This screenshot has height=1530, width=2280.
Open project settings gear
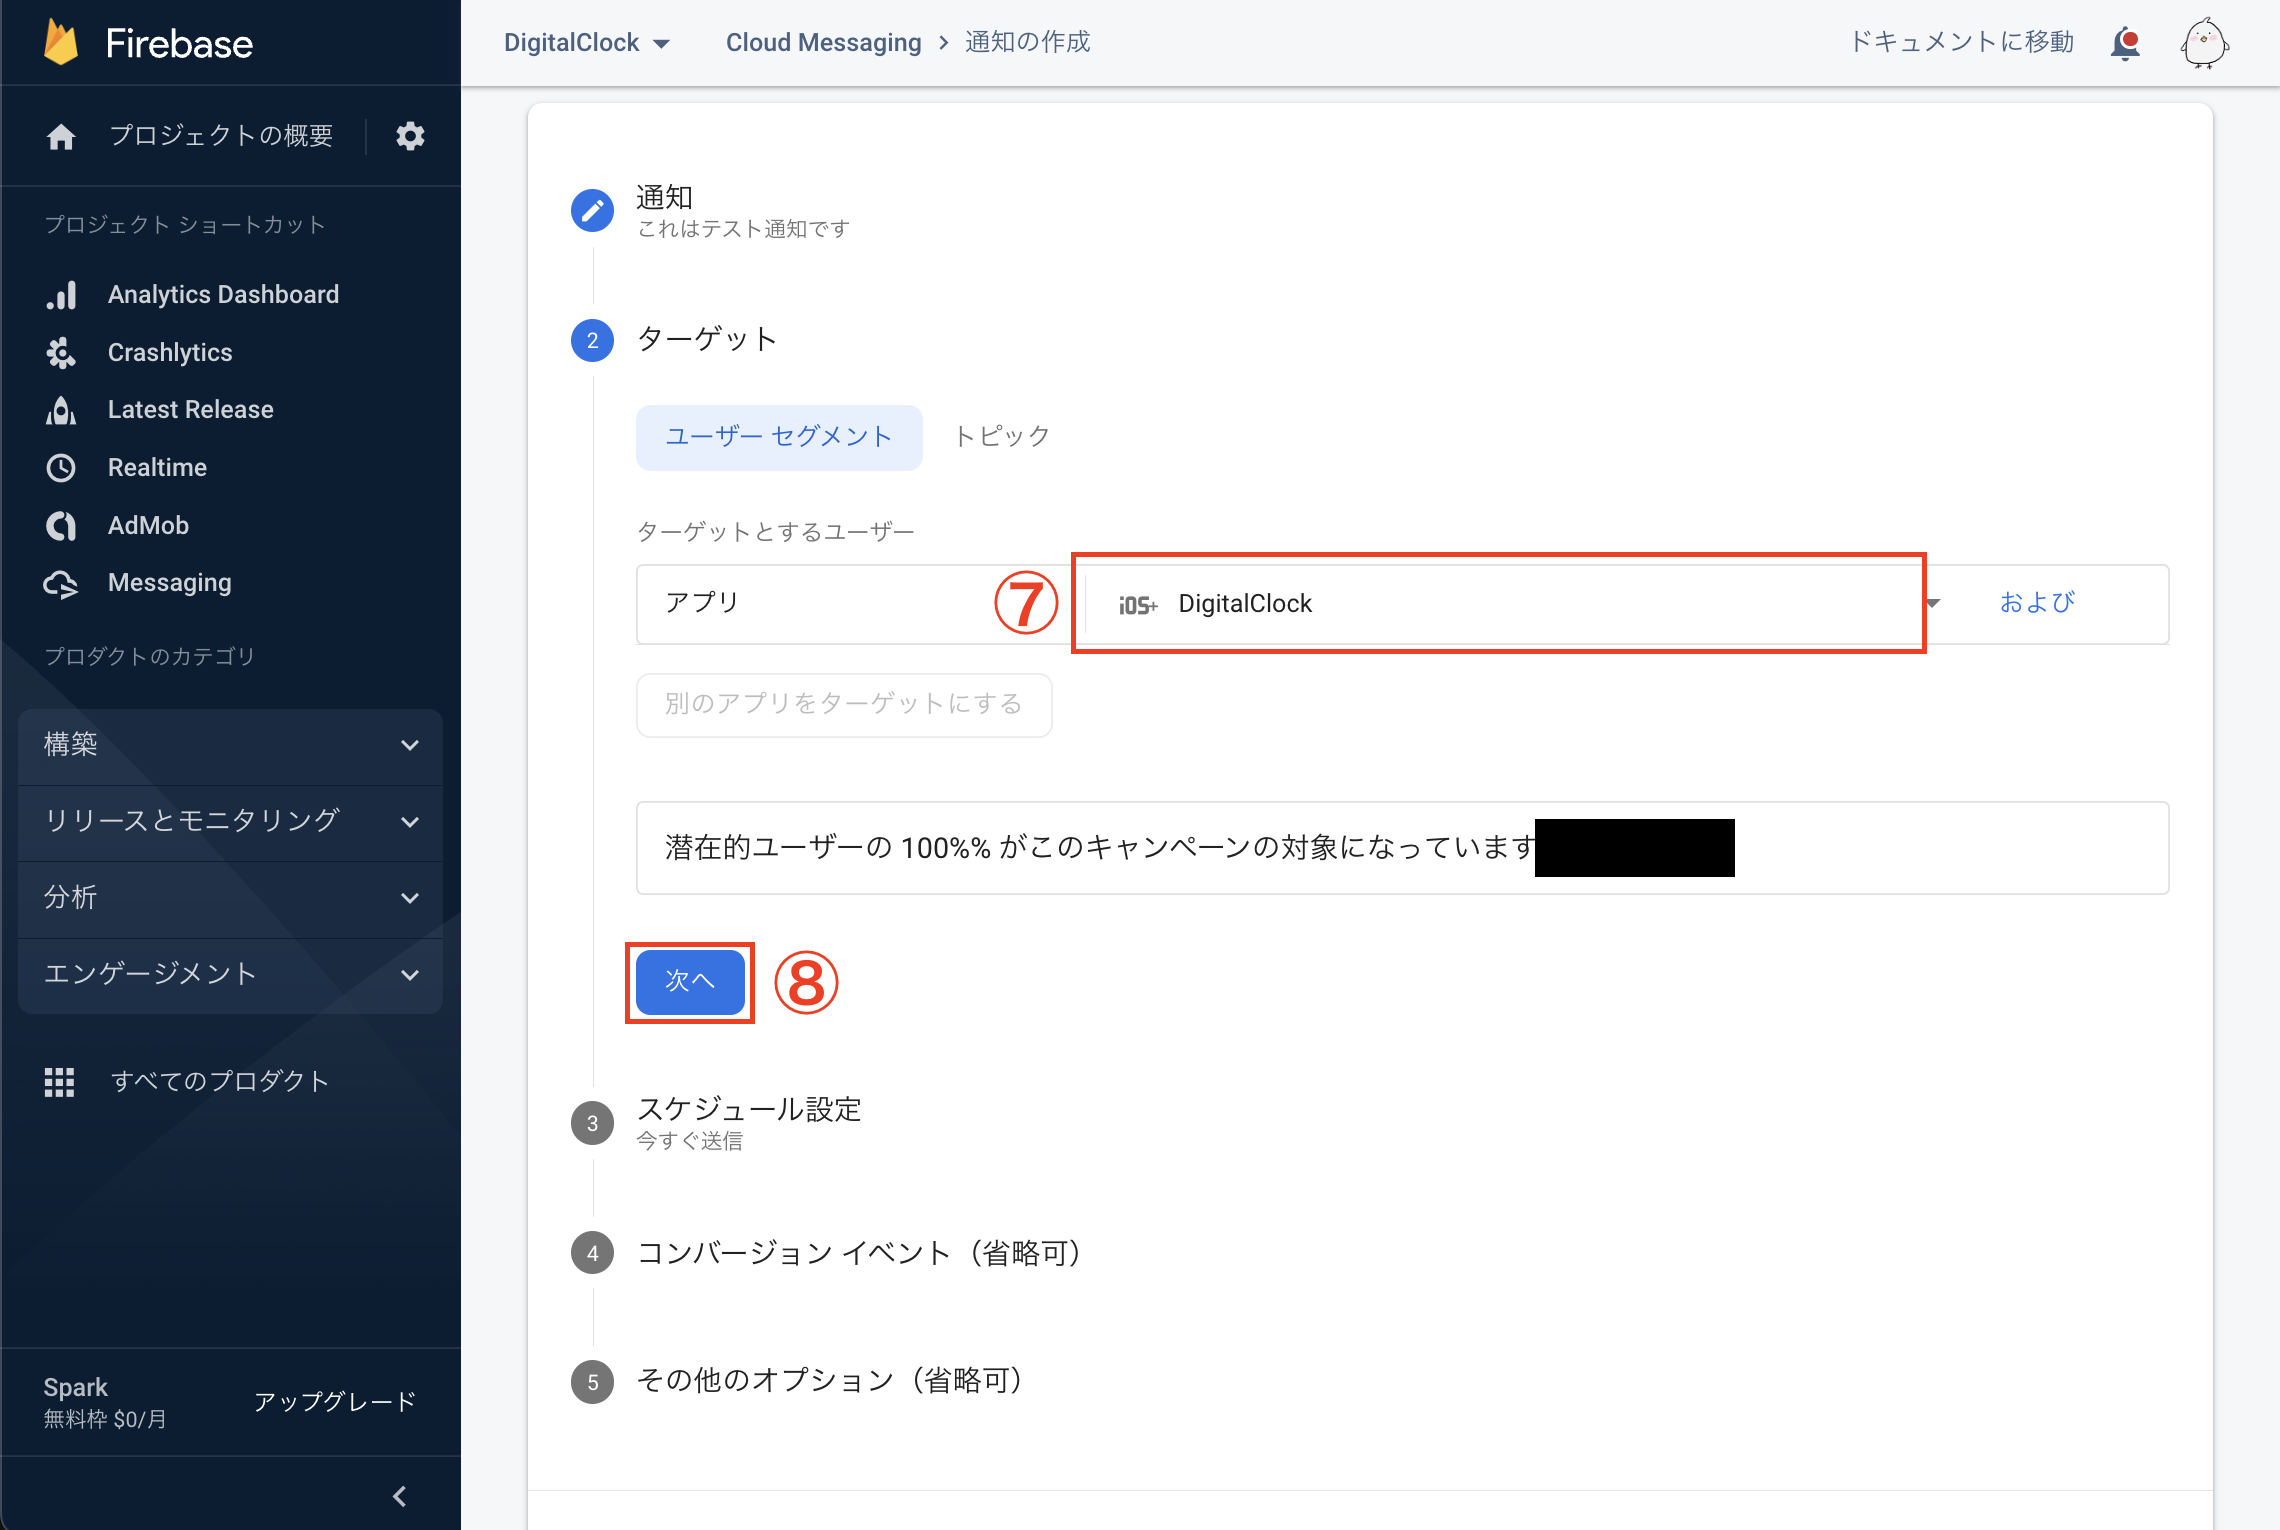tap(410, 136)
